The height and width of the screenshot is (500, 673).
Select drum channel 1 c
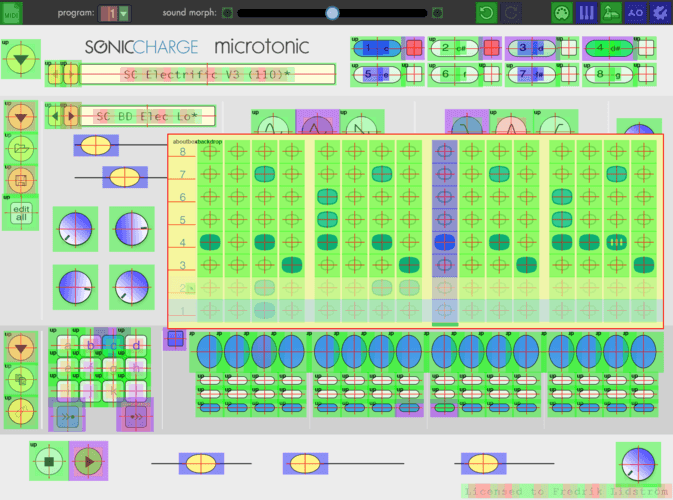376,48
